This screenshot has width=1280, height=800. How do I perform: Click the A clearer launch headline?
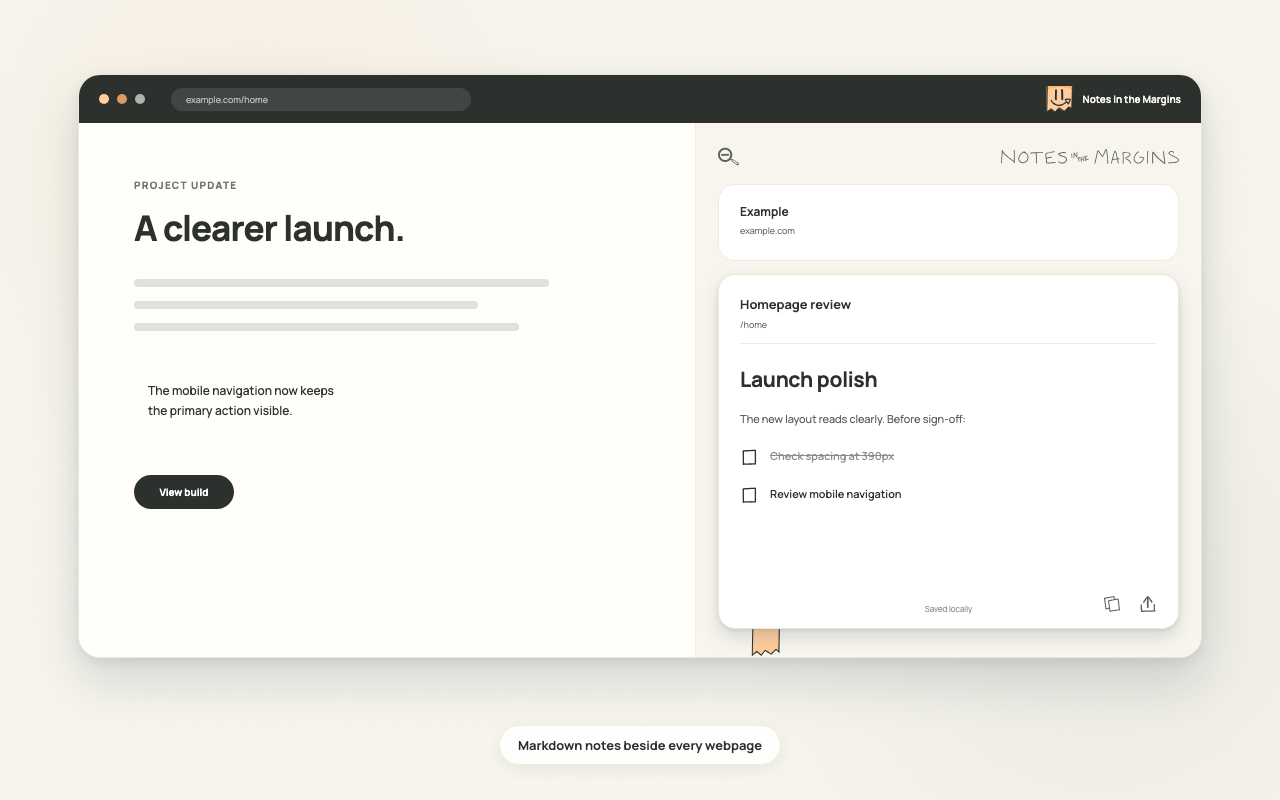[269, 229]
